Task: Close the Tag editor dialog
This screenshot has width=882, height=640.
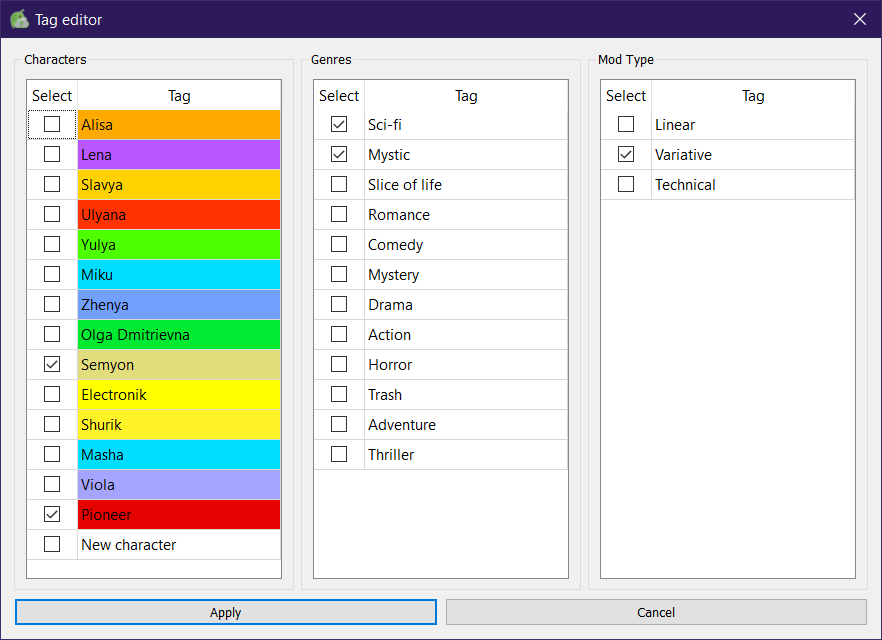Action: coord(860,19)
